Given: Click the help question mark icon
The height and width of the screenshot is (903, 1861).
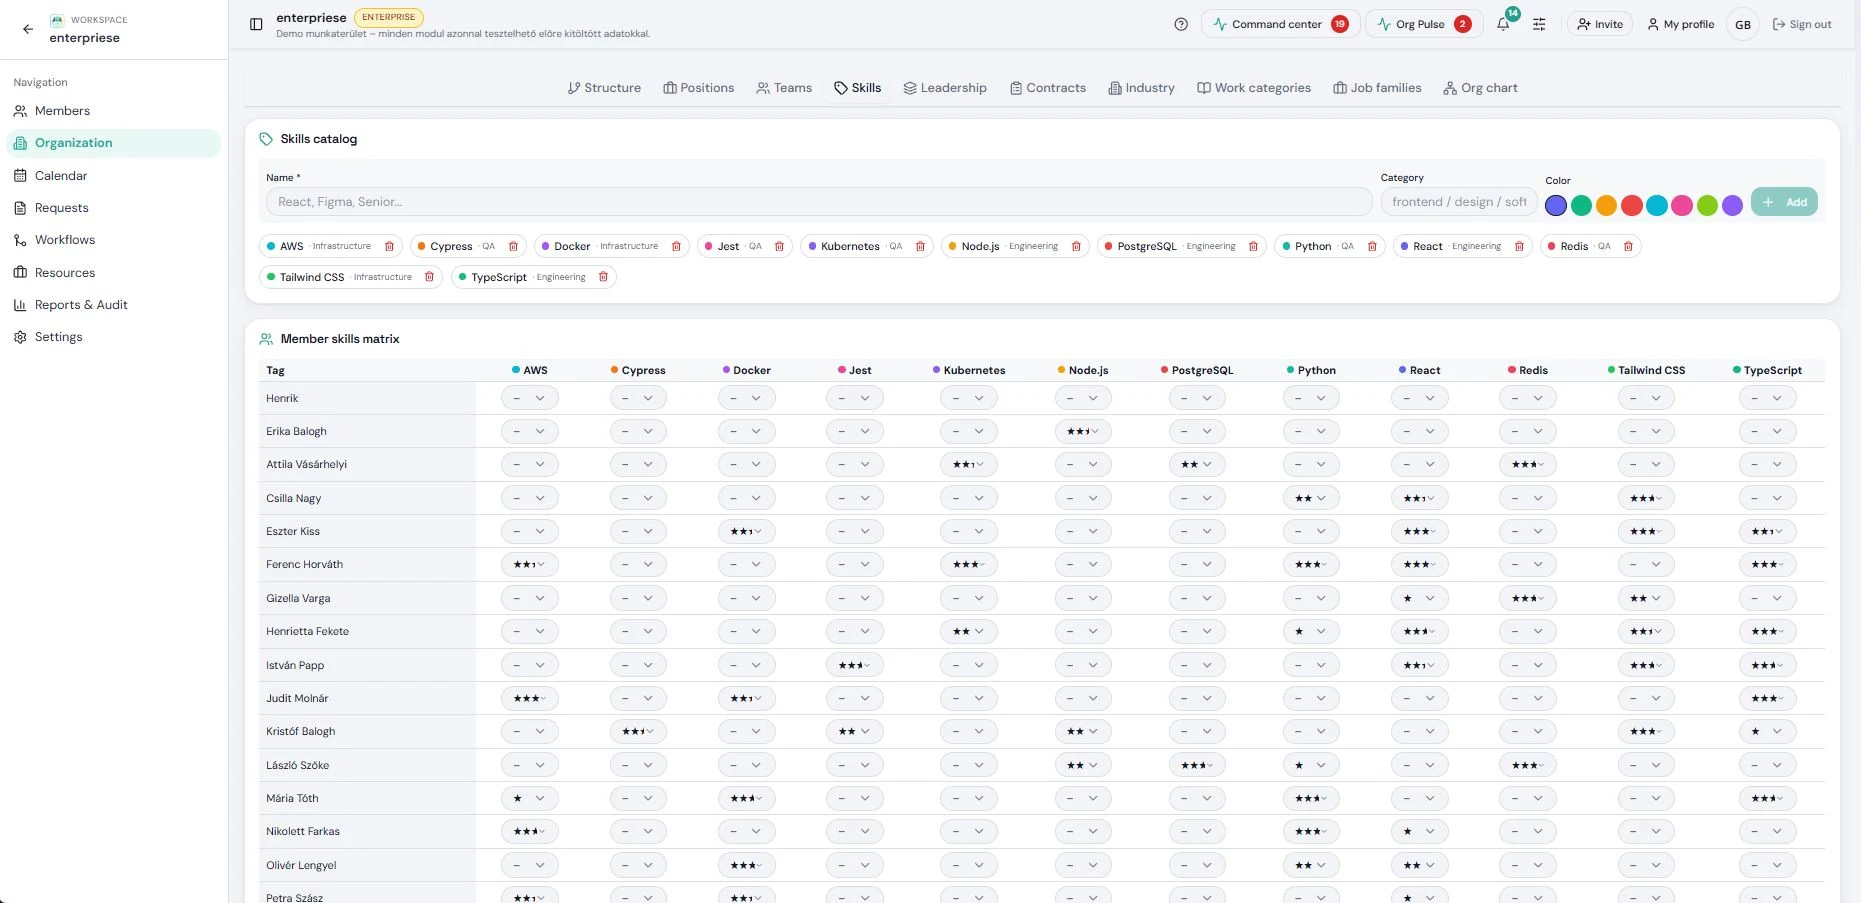Looking at the screenshot, I should (1181, 24).
